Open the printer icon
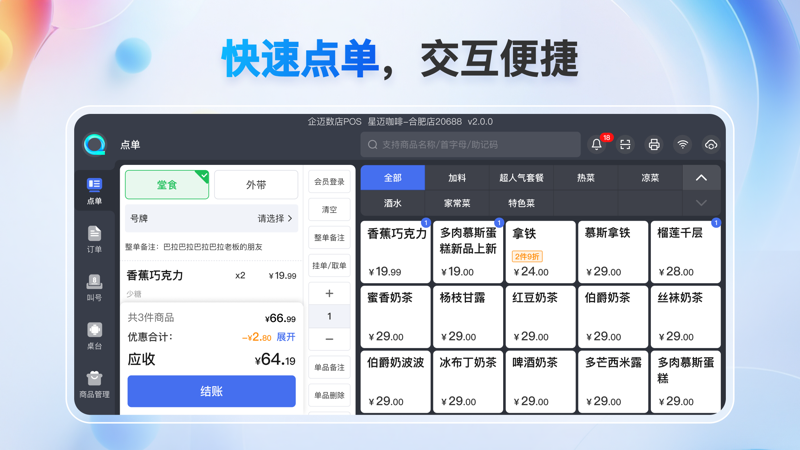 [654, 145]
